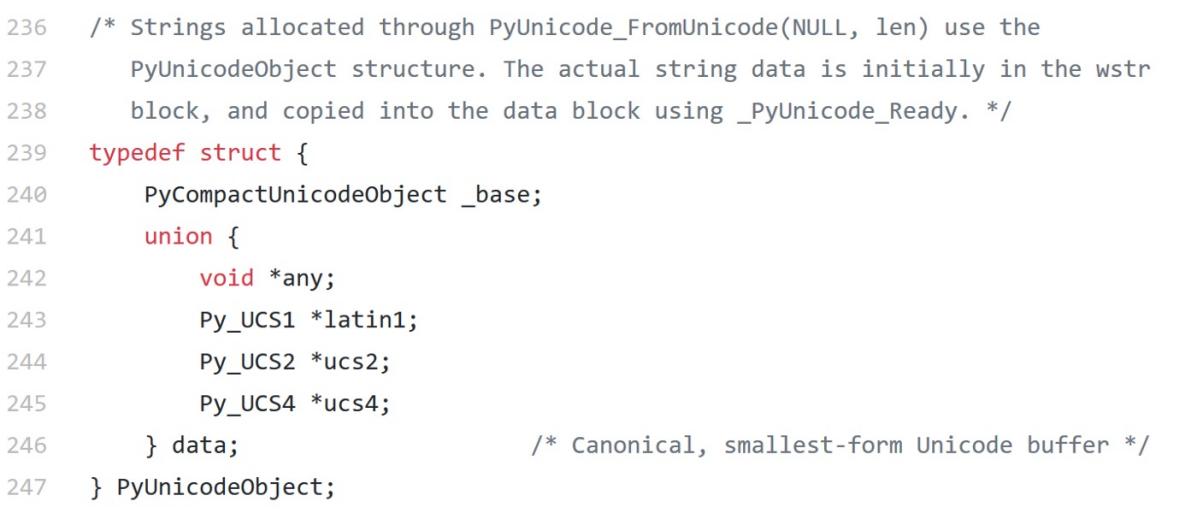
Task: Click the union keyword
Action: tap(179, 237)
